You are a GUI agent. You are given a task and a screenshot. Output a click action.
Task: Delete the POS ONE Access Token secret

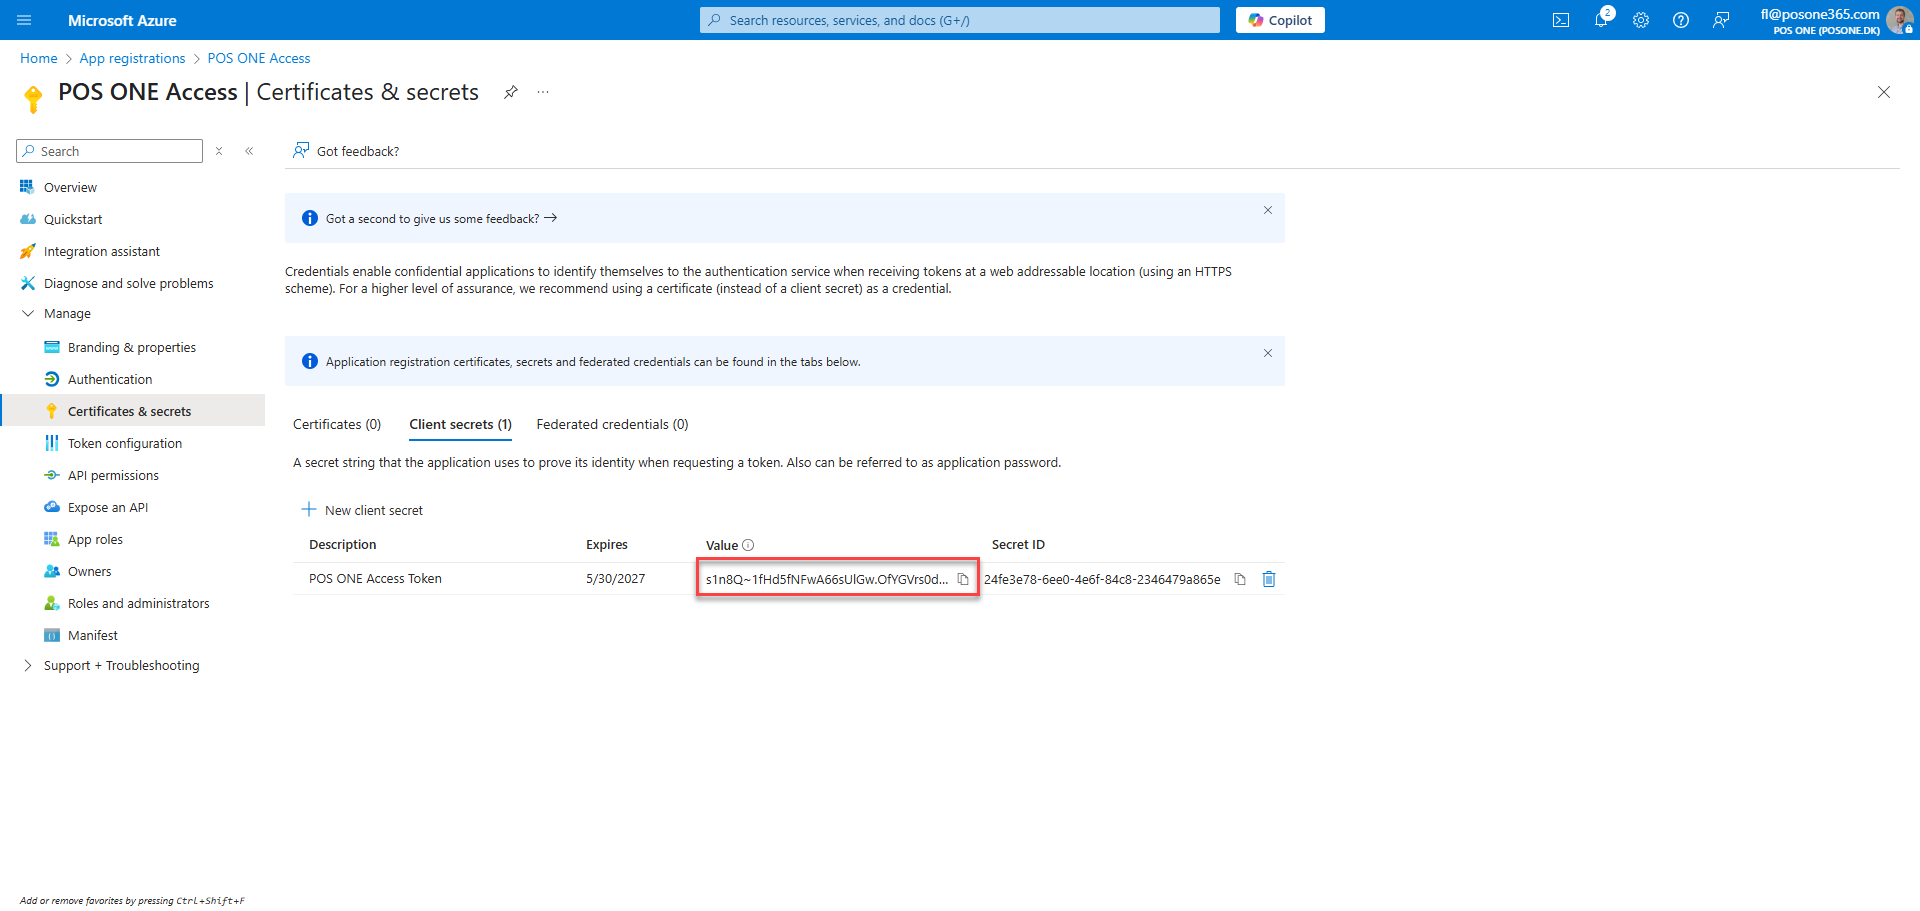pos(1269,579)
